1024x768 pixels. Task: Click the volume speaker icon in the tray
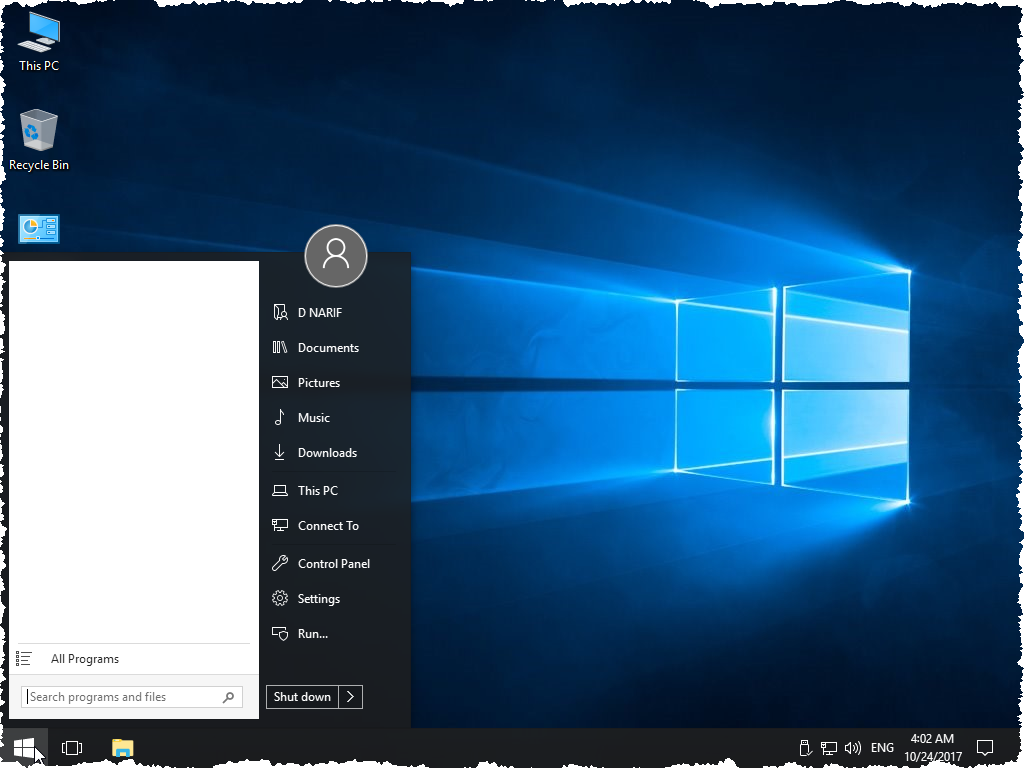(x=853, y=747)
